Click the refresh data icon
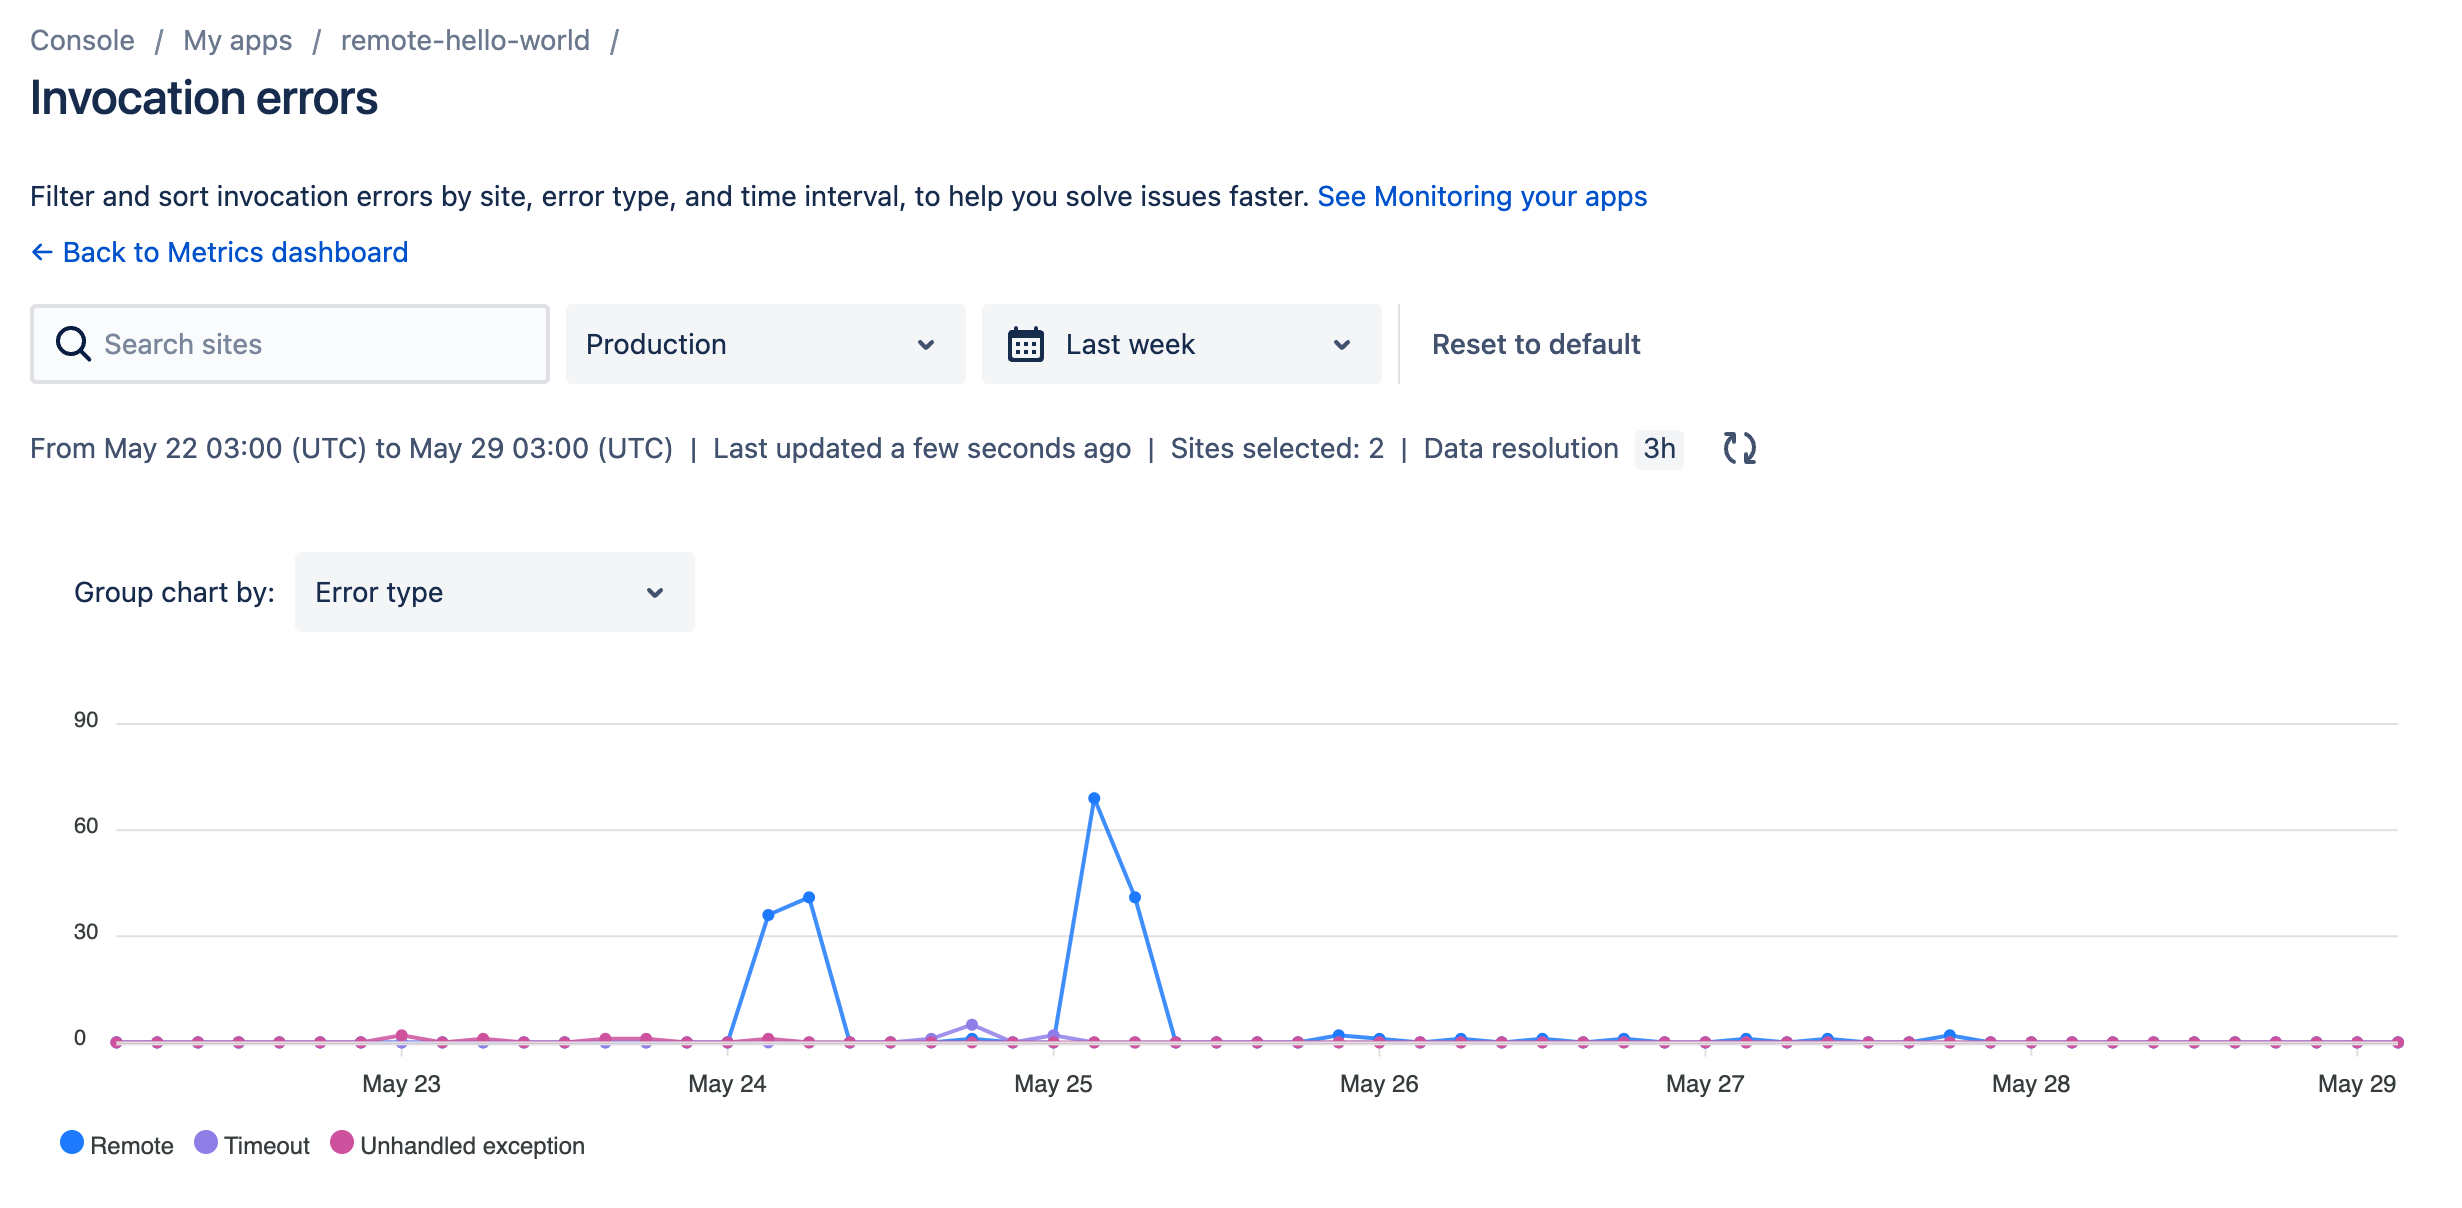 [1739, 448]
